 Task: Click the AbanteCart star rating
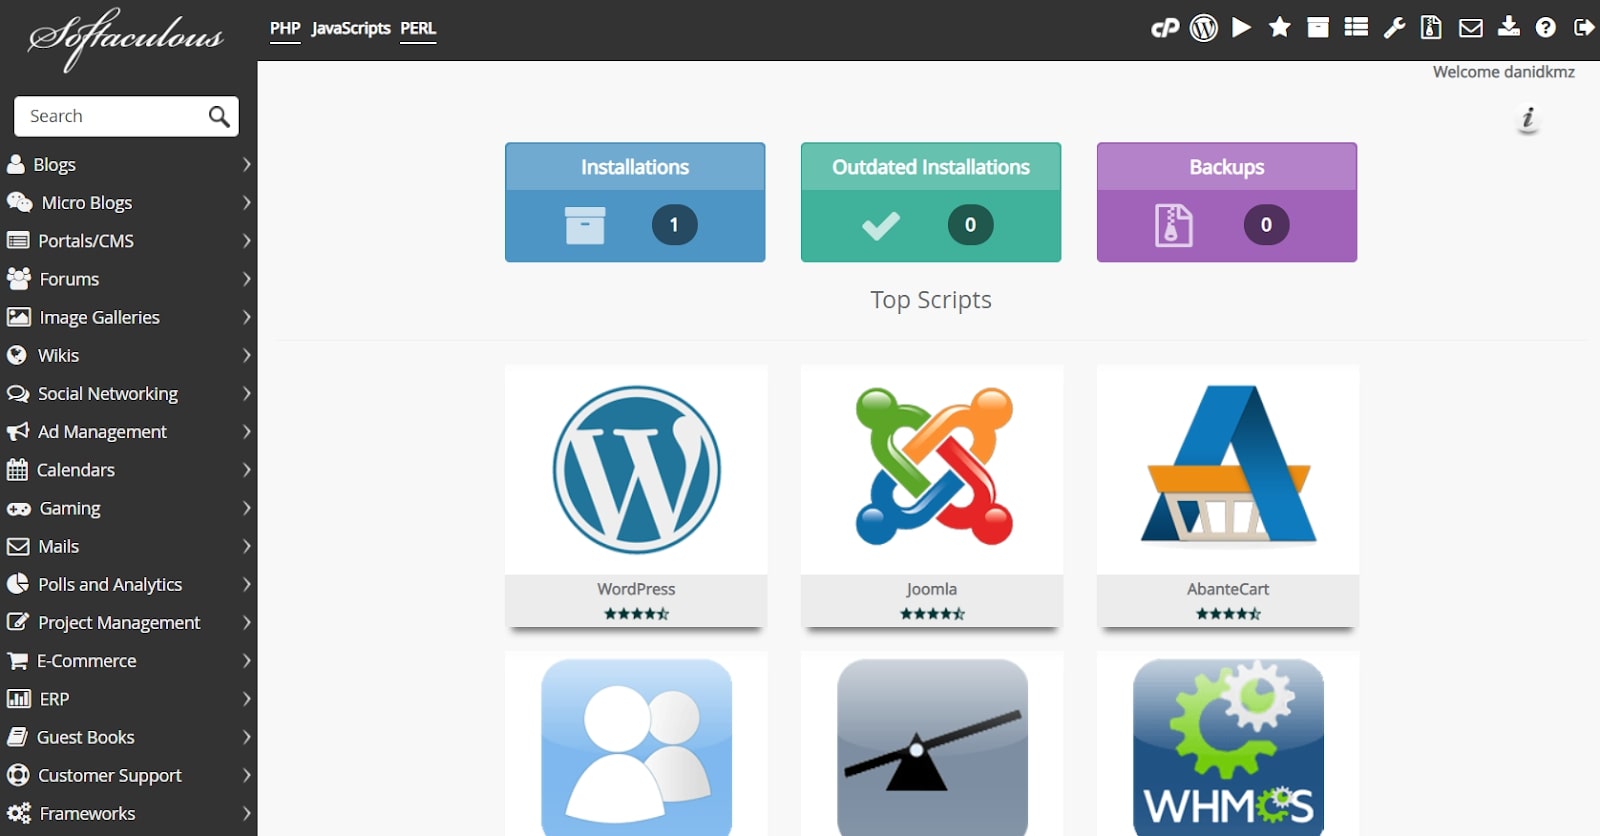click(x=1228, y=613)
